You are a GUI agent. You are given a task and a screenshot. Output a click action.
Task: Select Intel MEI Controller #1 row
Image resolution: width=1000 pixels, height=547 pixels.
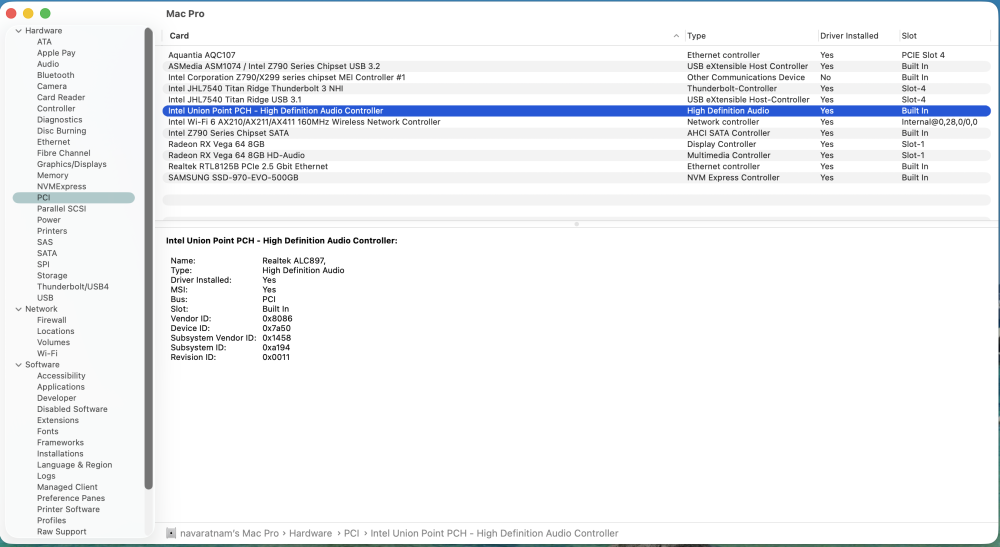pyautogui.click(x=577, y=78)
